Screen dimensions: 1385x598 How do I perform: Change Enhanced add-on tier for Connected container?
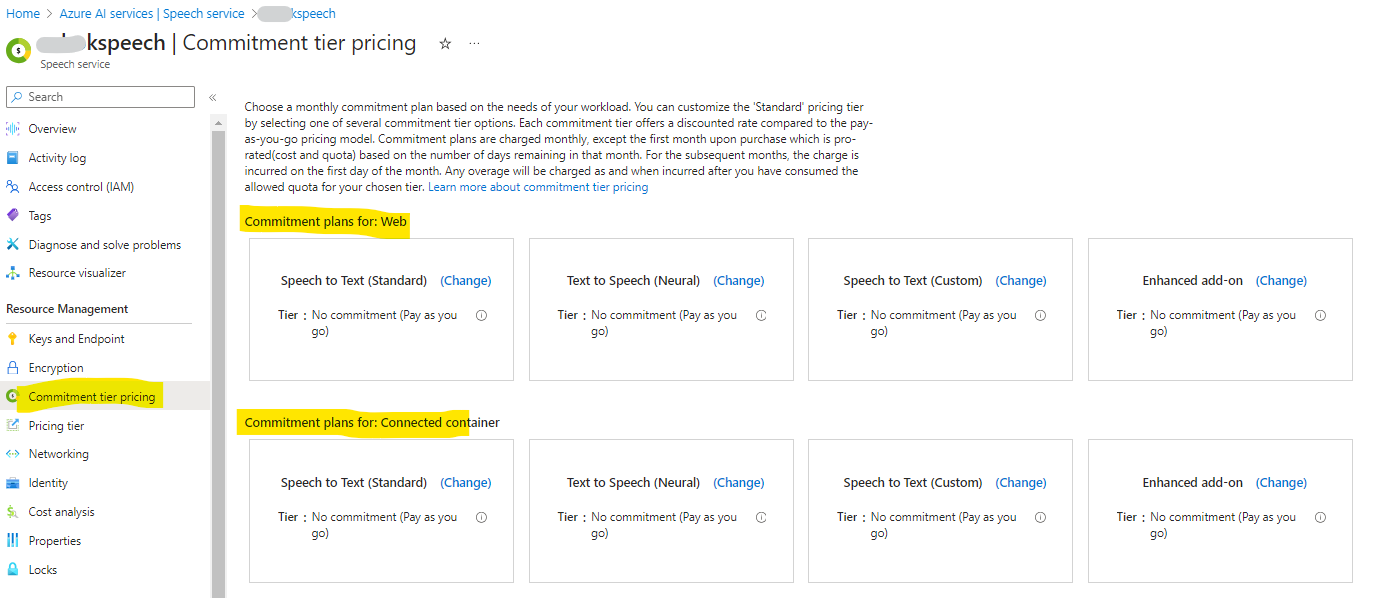(x=1281, y=482)
